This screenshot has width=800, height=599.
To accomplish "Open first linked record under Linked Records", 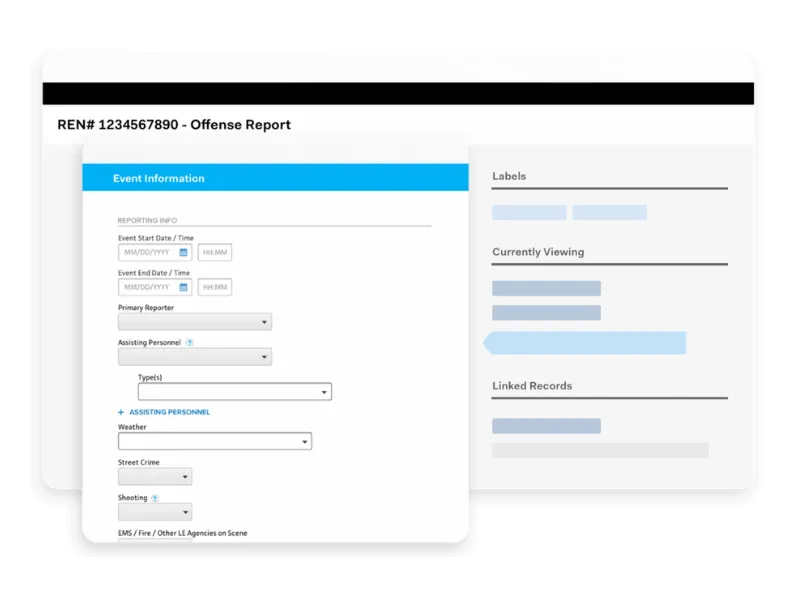I will [x=546, y=426].
